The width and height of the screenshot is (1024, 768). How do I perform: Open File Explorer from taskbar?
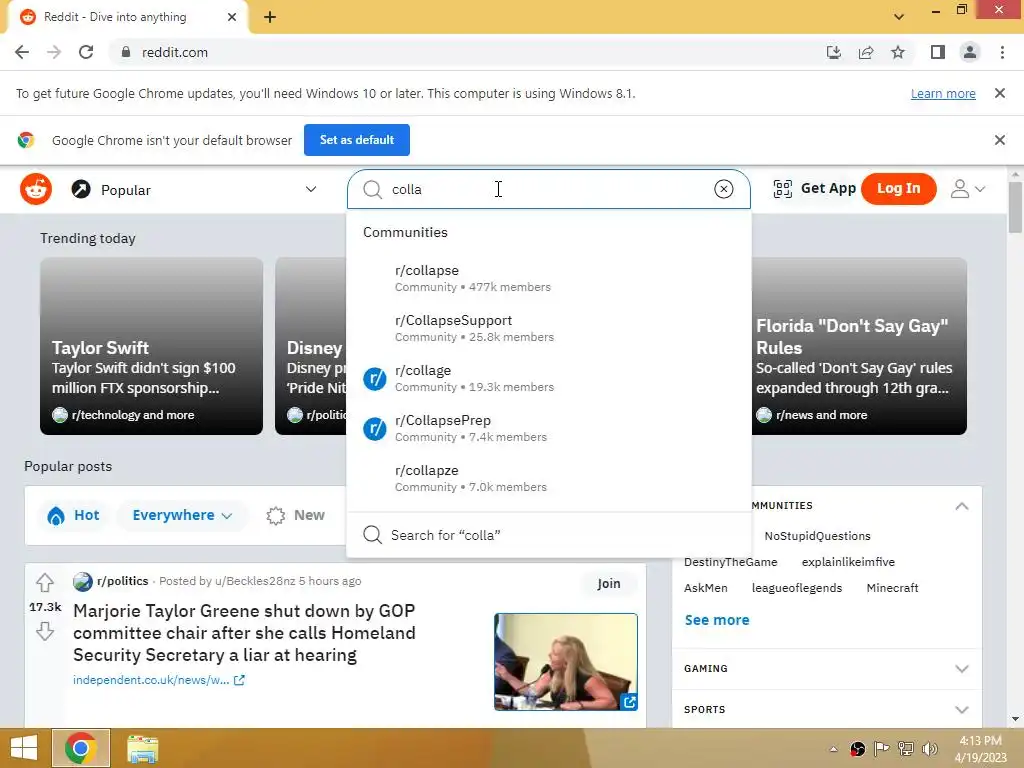point(142,749)
